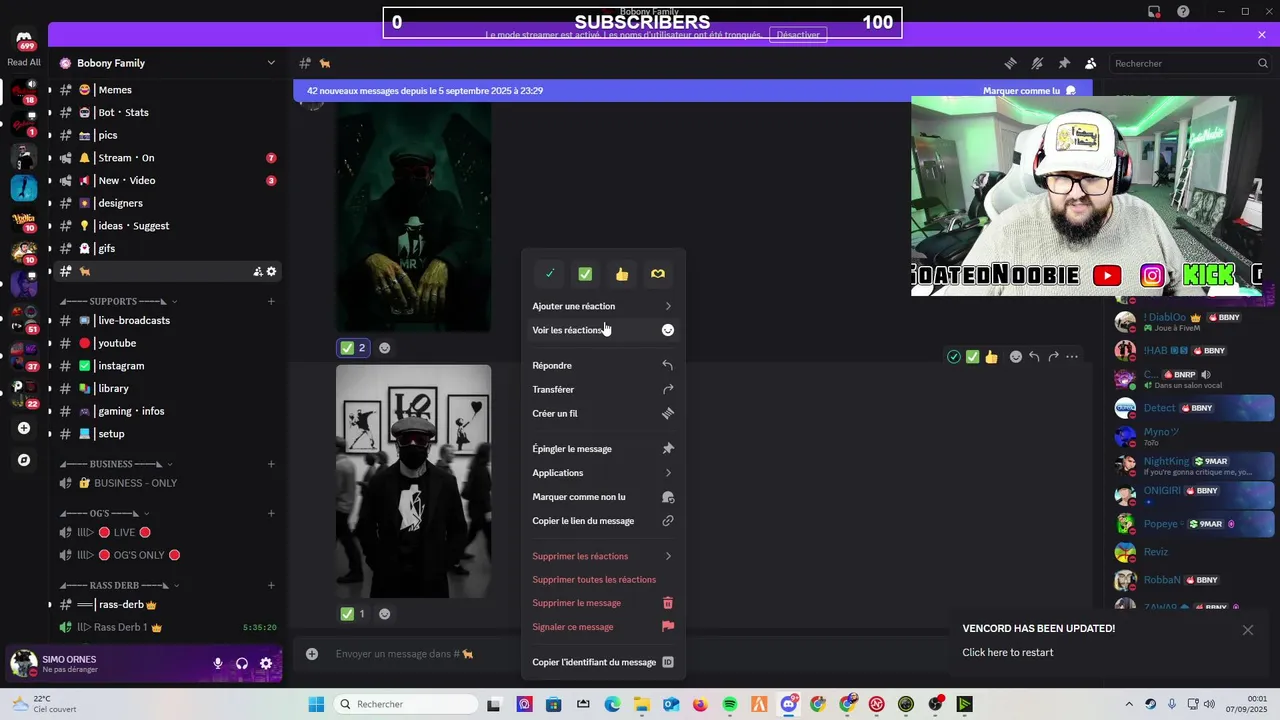Click Read All at top of server list

click(24, 62)
